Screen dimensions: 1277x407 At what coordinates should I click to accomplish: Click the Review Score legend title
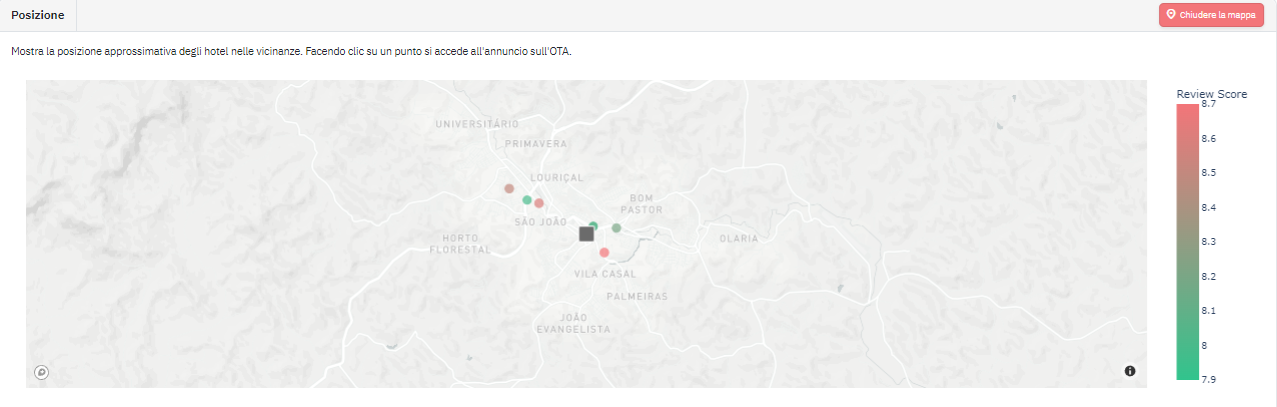click(1212, 94)
